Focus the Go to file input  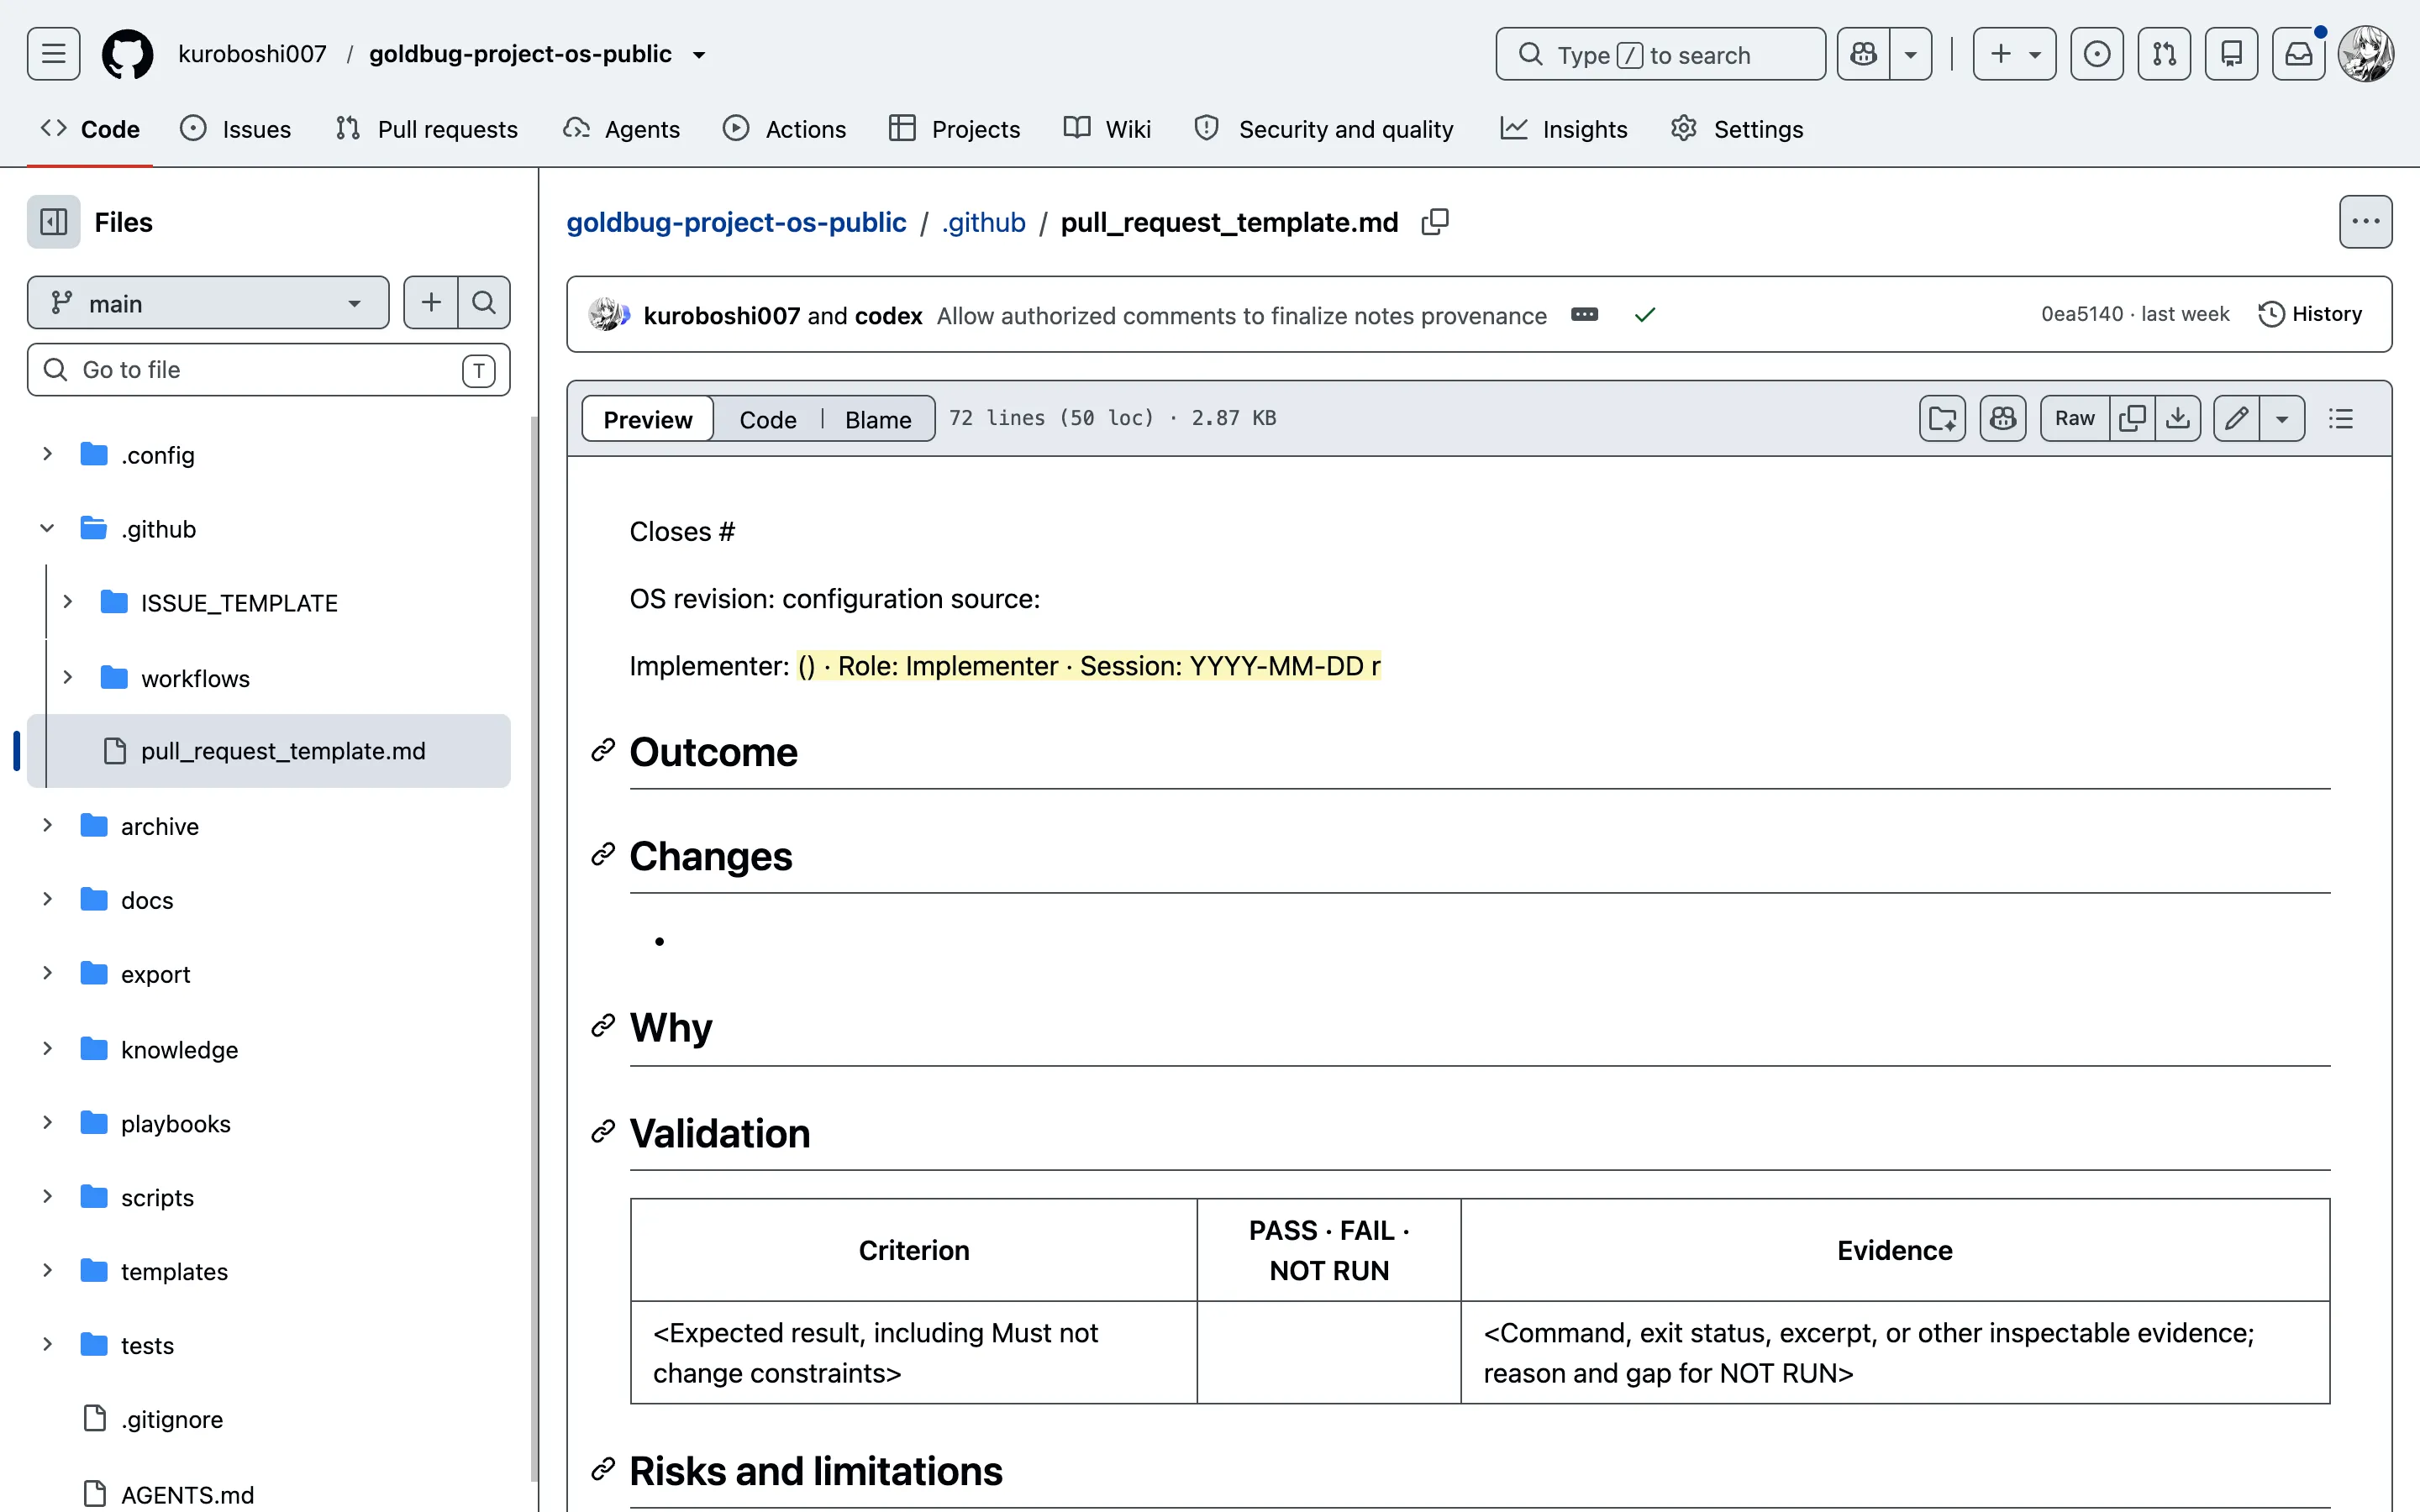[269, 370]
